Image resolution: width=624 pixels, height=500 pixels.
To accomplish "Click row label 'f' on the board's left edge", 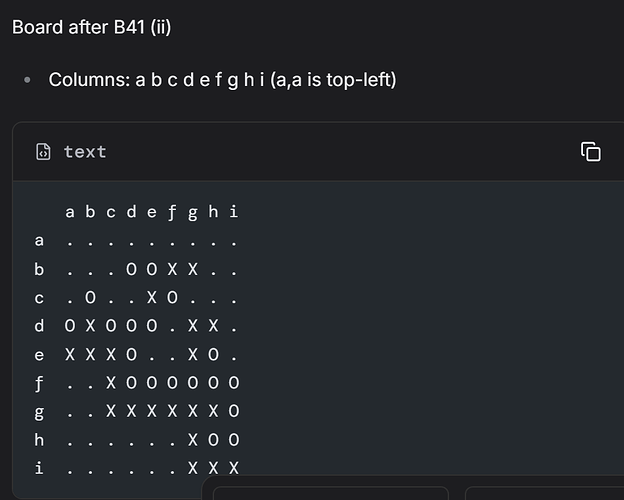I will click(40, 383).
